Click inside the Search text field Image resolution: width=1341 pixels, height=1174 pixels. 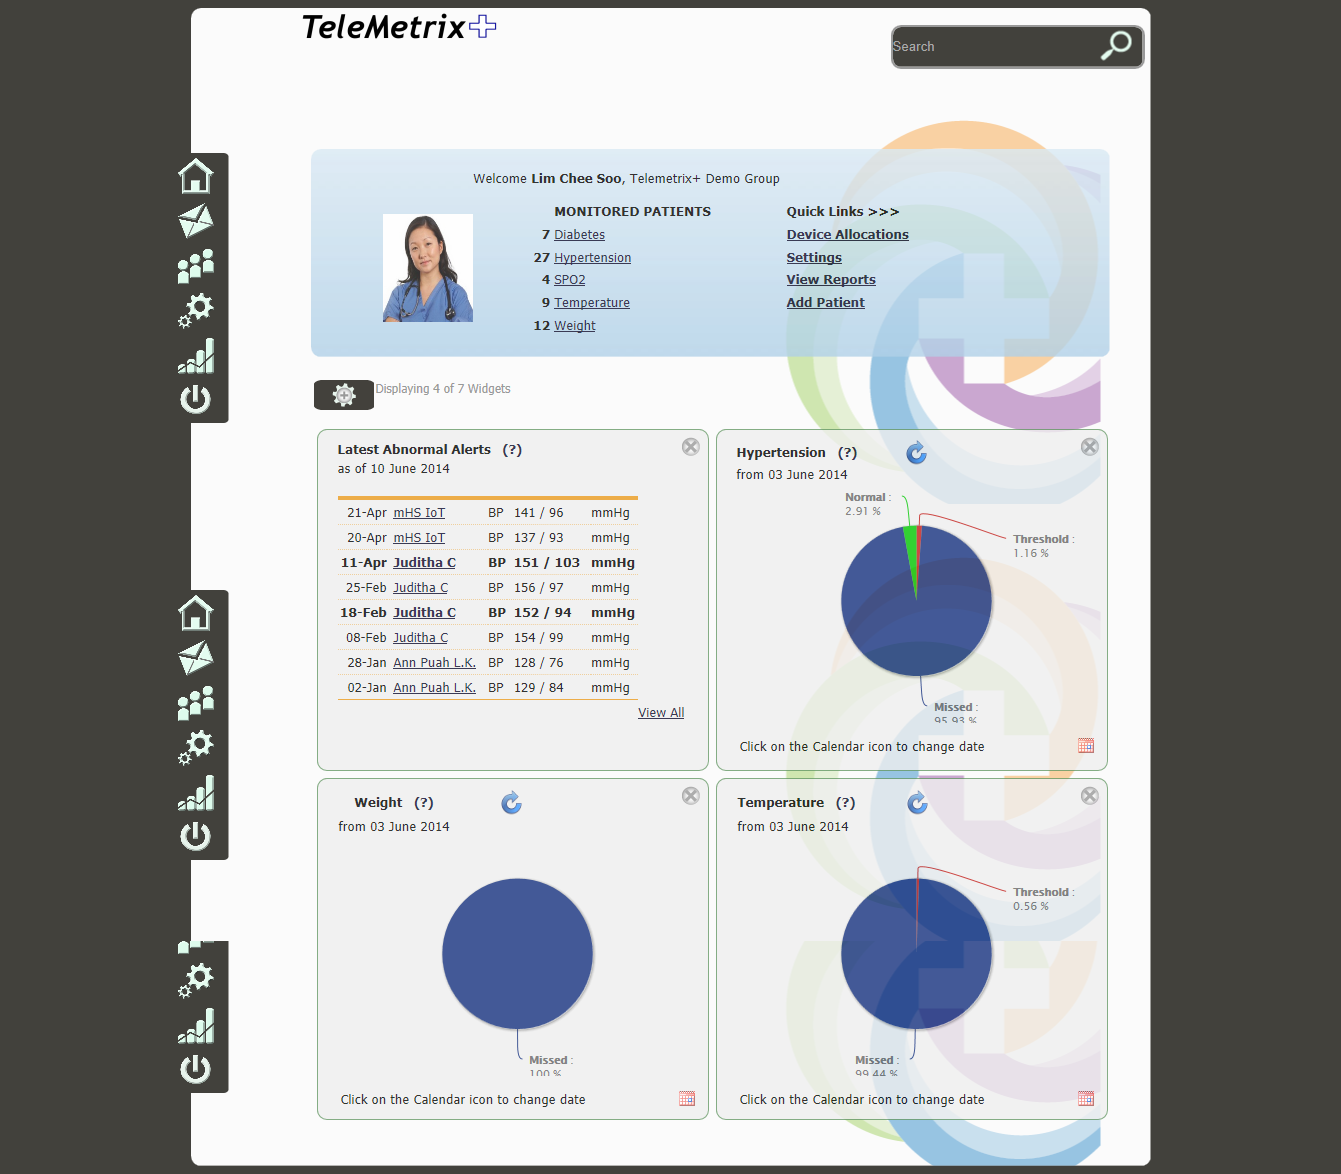click(x=990, y=47)
